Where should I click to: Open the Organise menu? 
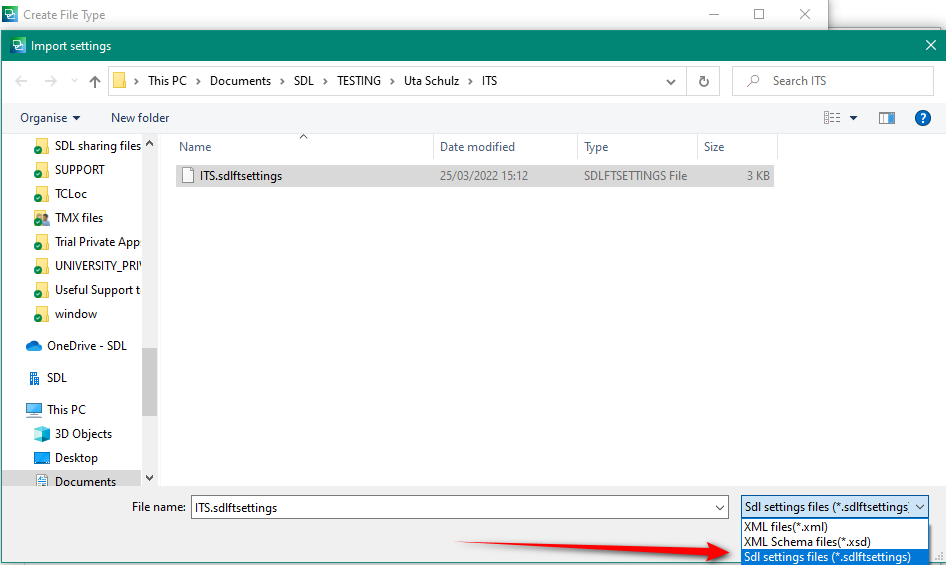pos(50,118)
